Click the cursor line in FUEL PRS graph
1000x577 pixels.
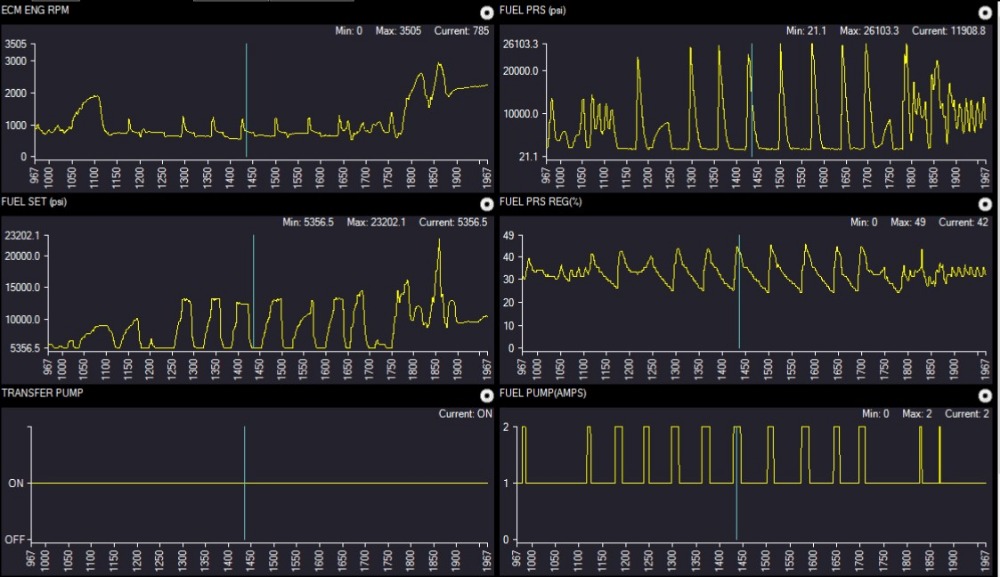click(752, 100)
